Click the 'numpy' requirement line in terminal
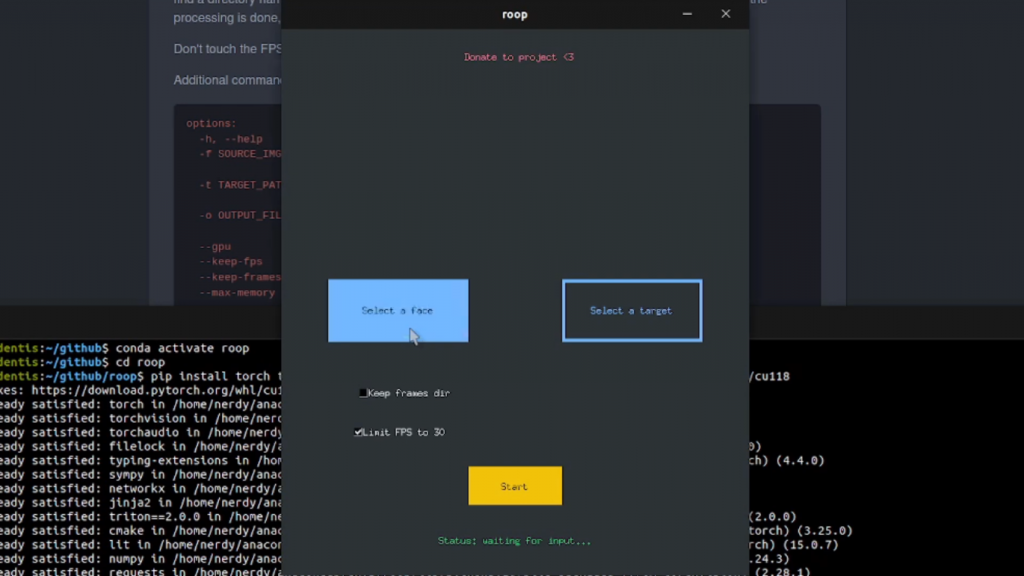The height and width of the screenshot is (576, 1024). (x=140, y=558)
